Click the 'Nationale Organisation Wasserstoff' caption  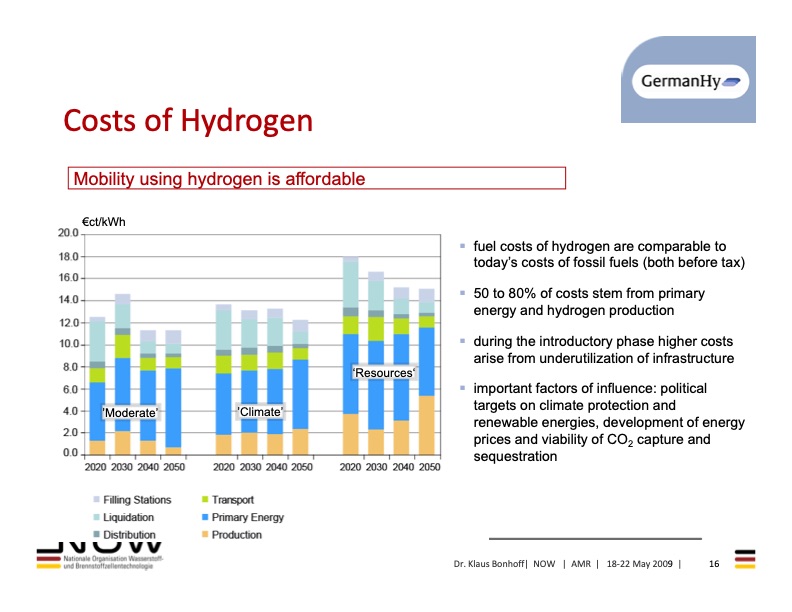tap(114, 559)
